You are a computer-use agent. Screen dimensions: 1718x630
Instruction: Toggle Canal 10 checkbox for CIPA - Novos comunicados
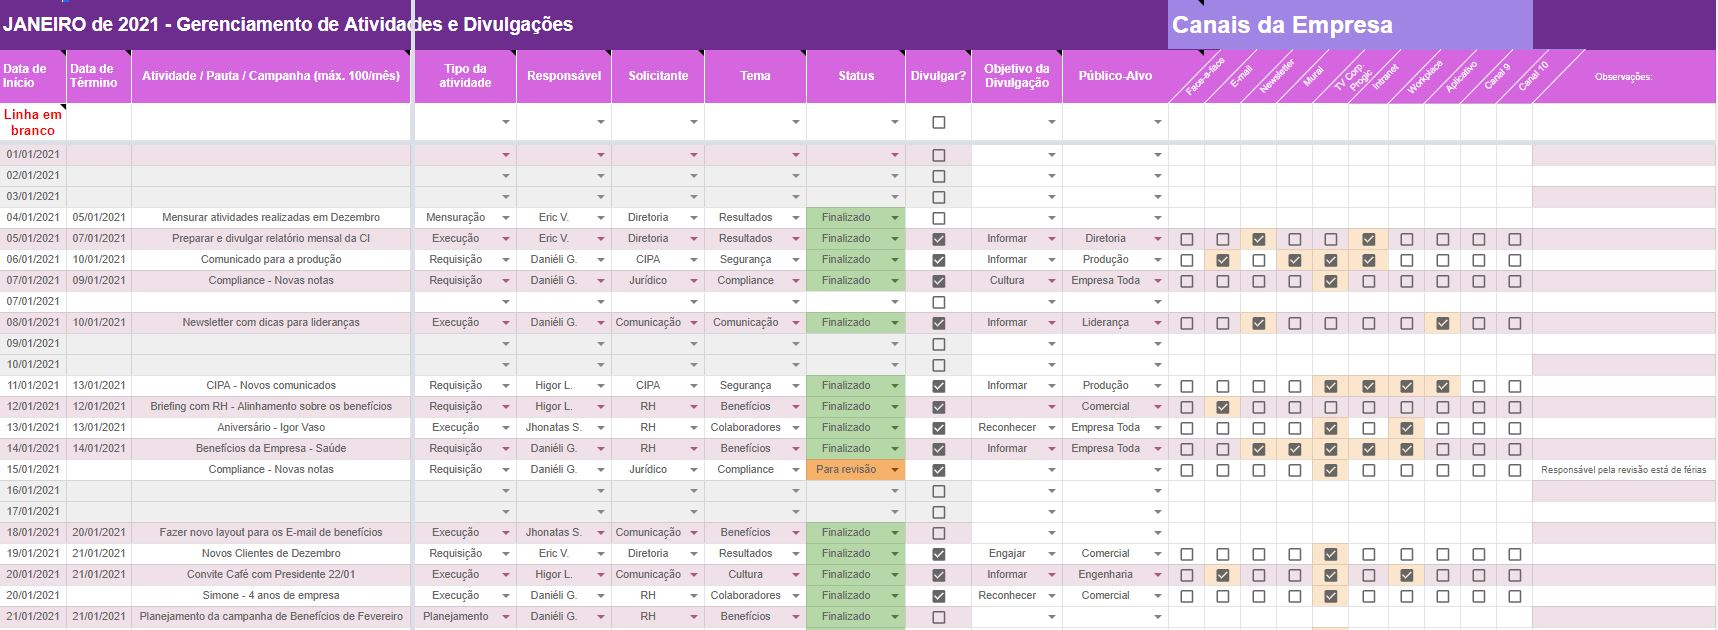1515,386
